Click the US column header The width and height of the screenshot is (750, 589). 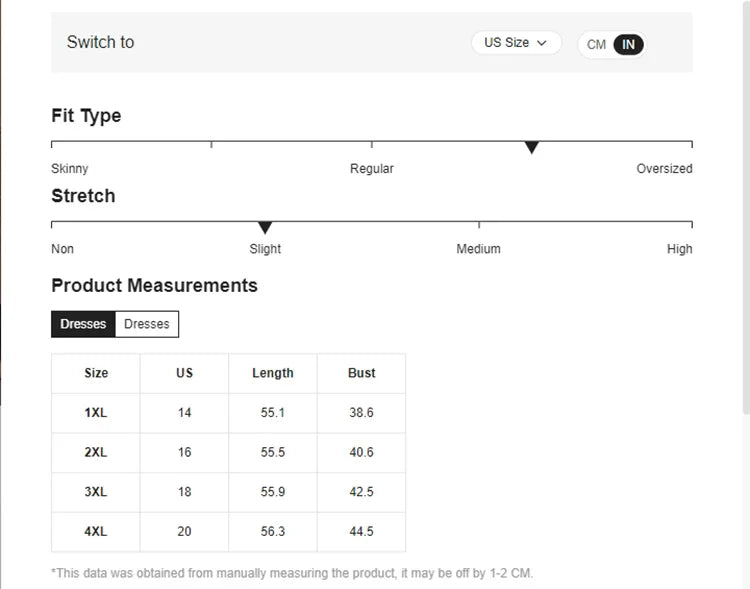coord(184,373)
